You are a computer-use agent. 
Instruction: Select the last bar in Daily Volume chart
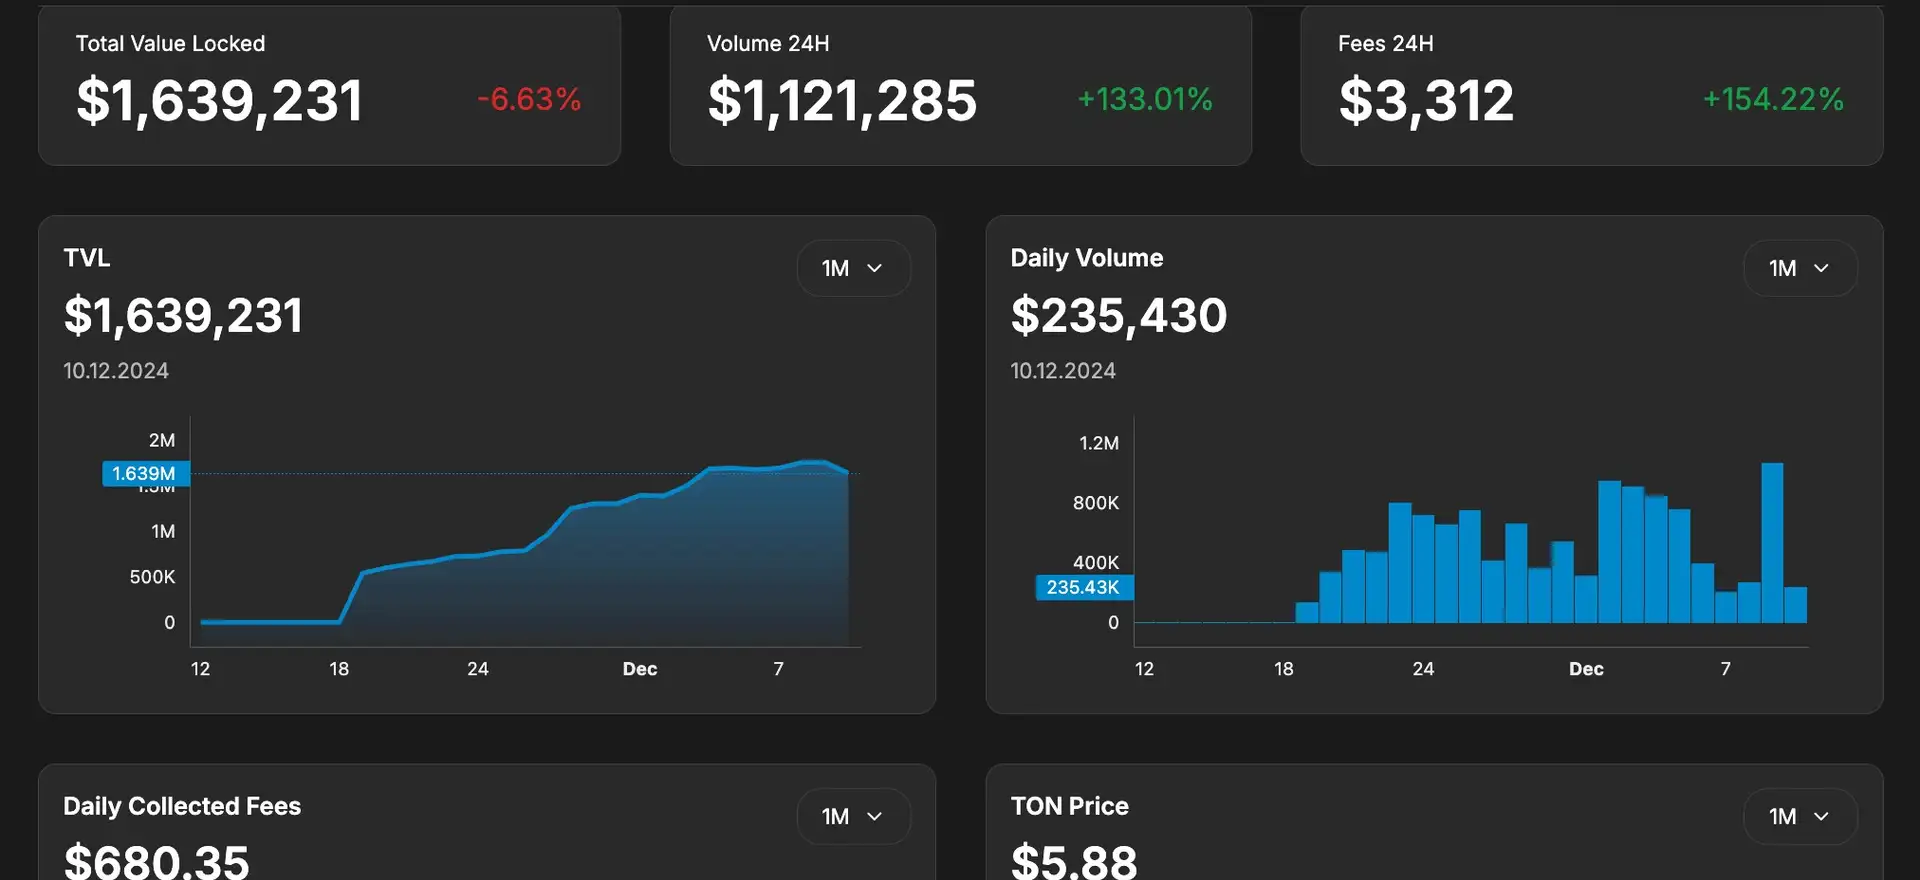[x=1795, y=605]
